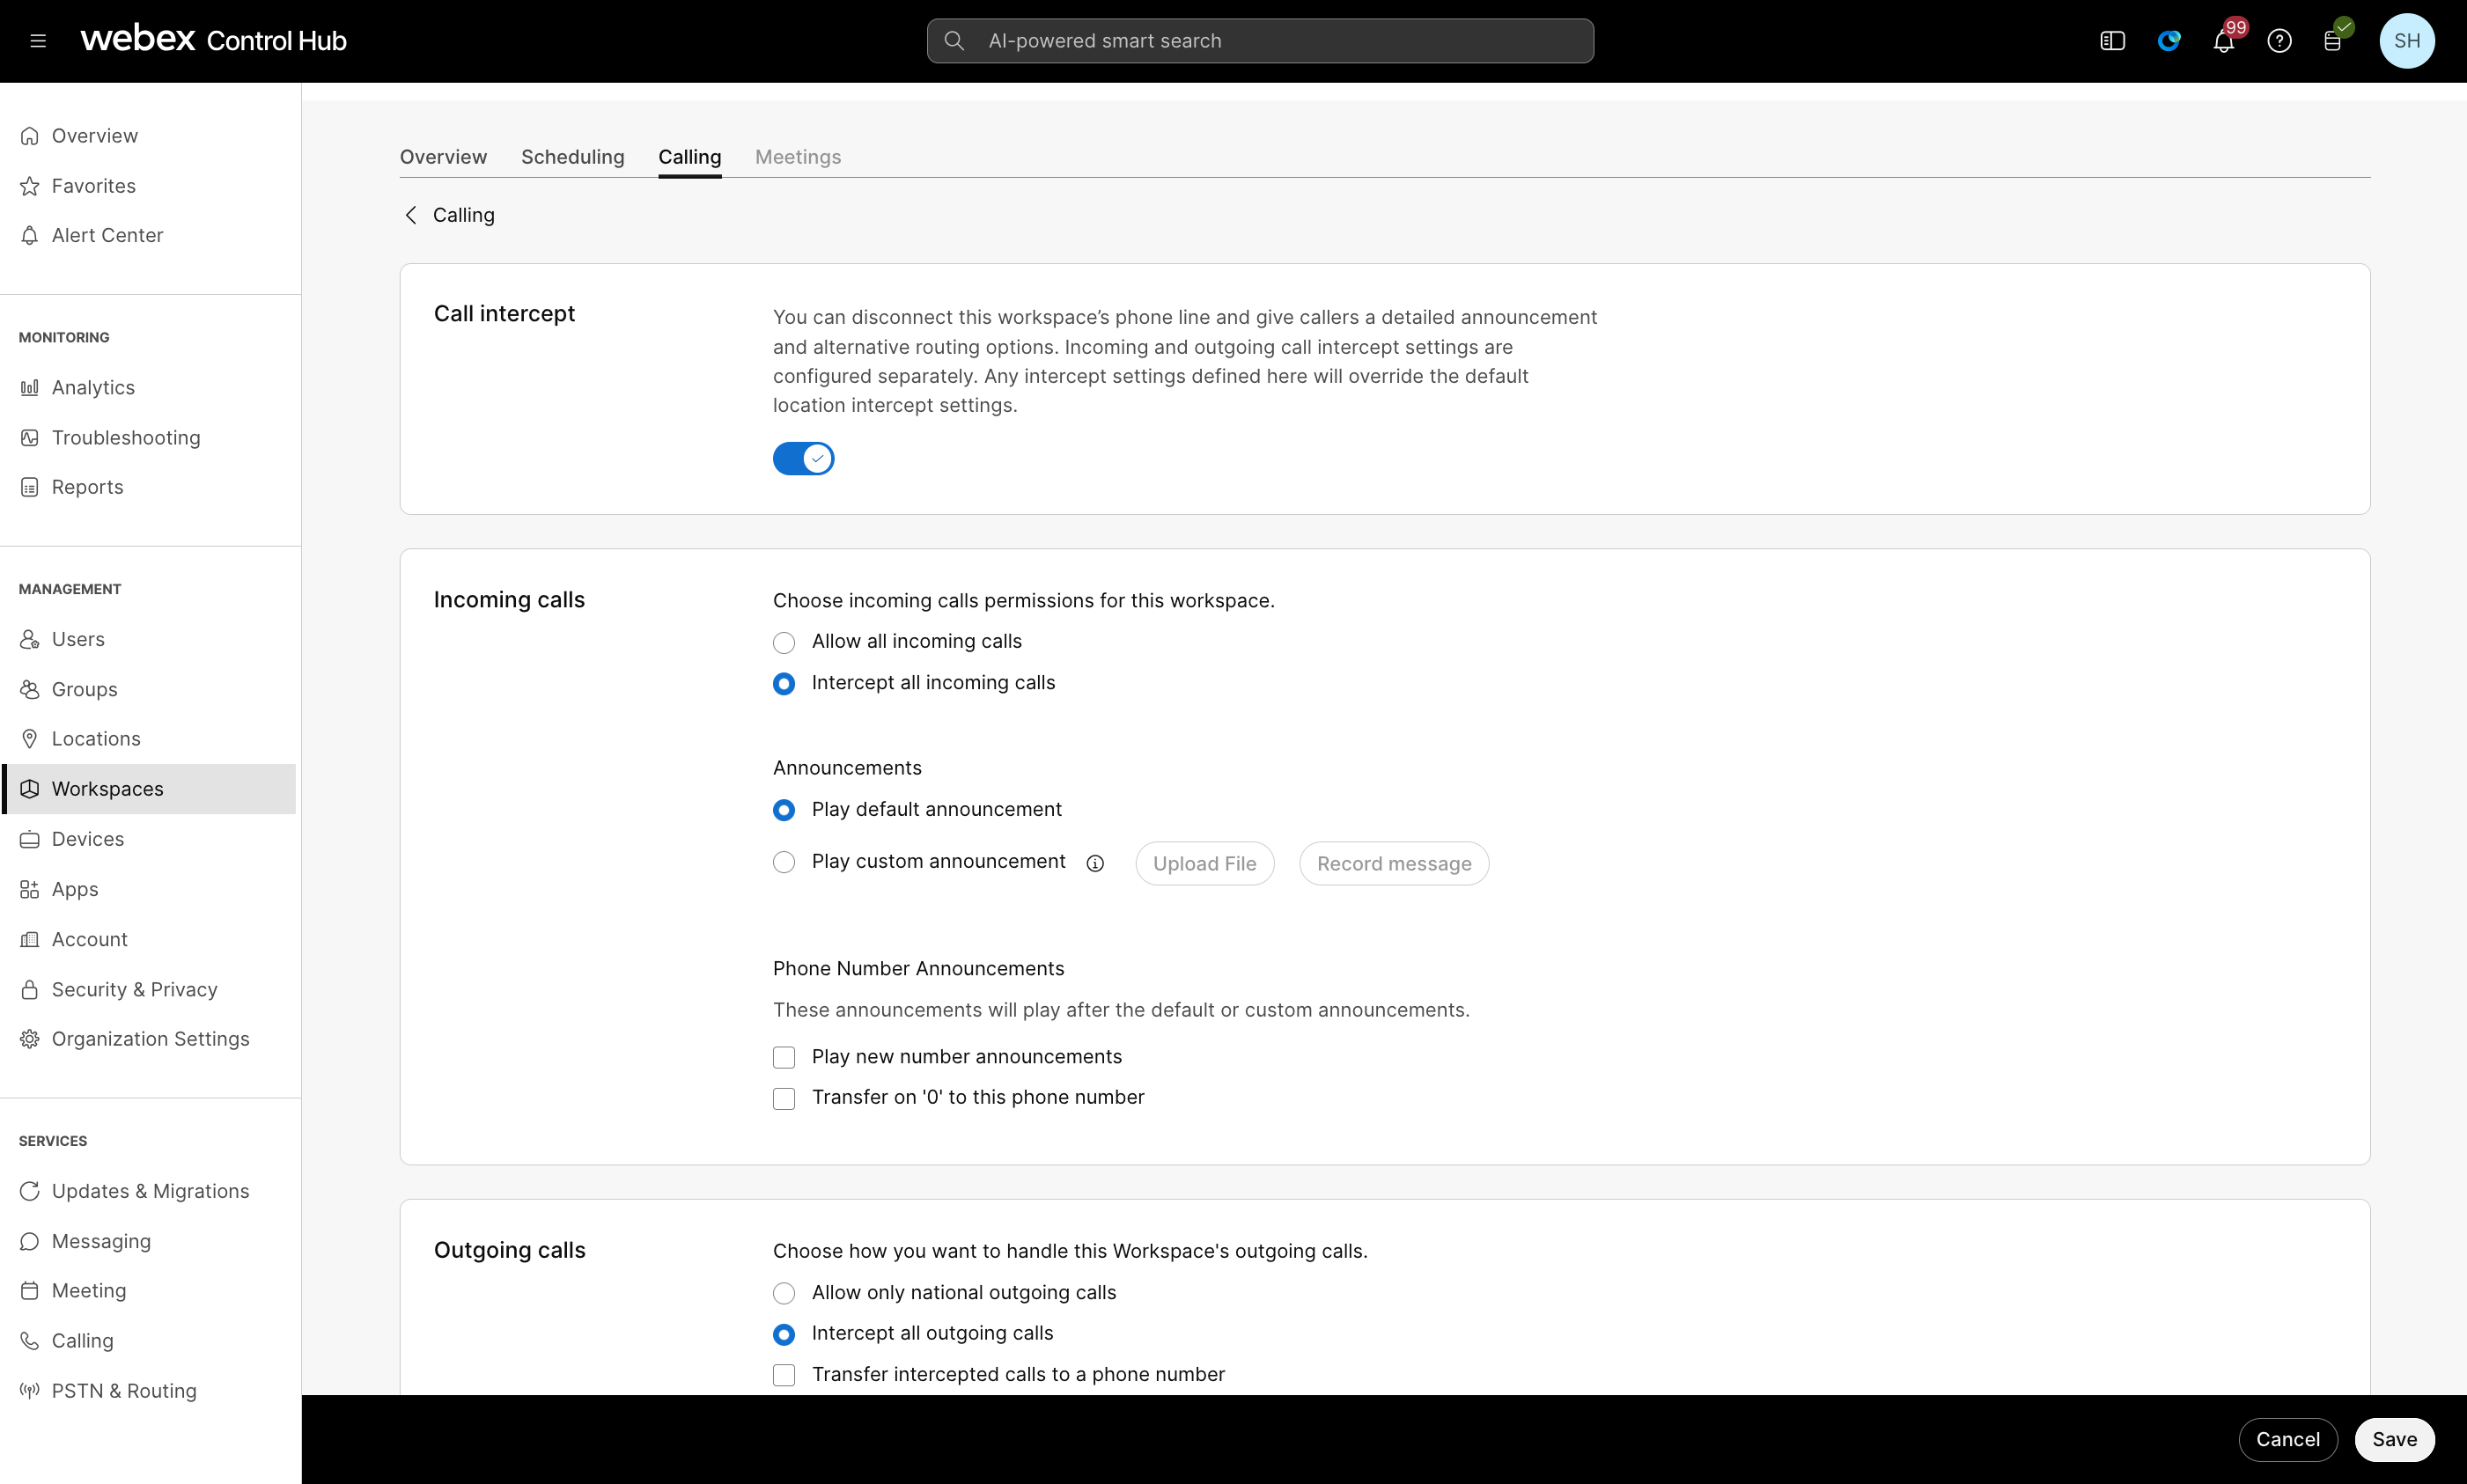The image size is (2467, 1484).
Task: Click the AI-powered smart search field
Action: 1258,40
